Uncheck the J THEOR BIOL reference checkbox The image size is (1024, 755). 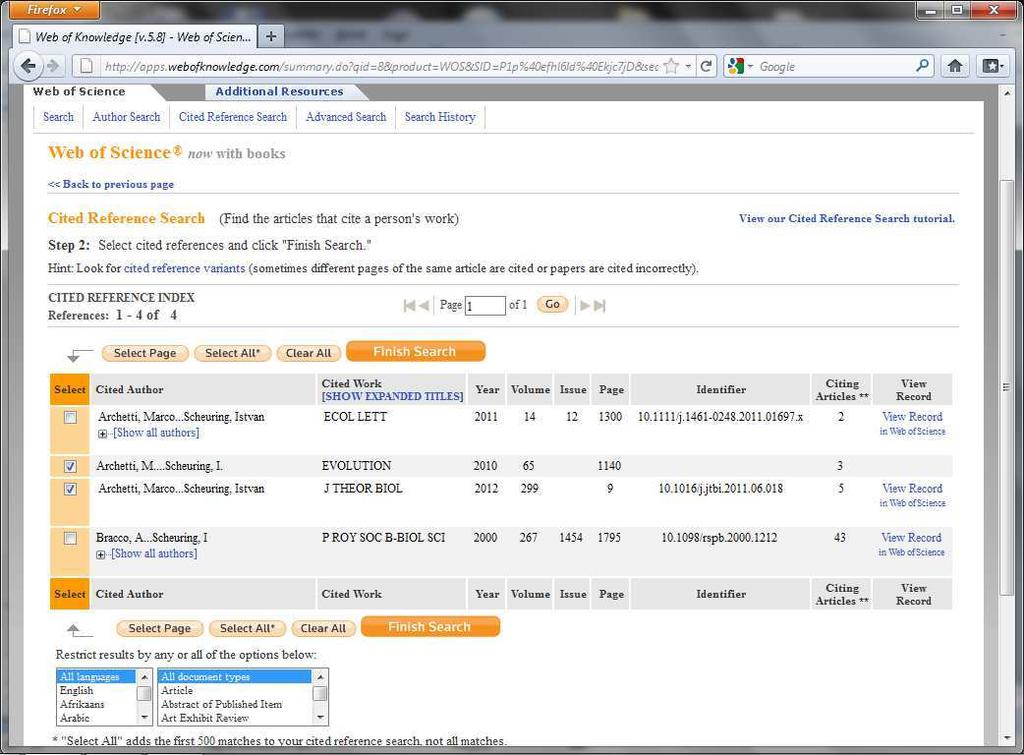click(x=70, y=489)
